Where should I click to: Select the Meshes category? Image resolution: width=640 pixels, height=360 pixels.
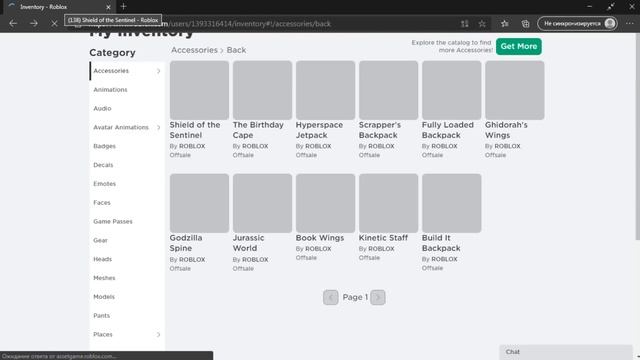pos(104,278)
